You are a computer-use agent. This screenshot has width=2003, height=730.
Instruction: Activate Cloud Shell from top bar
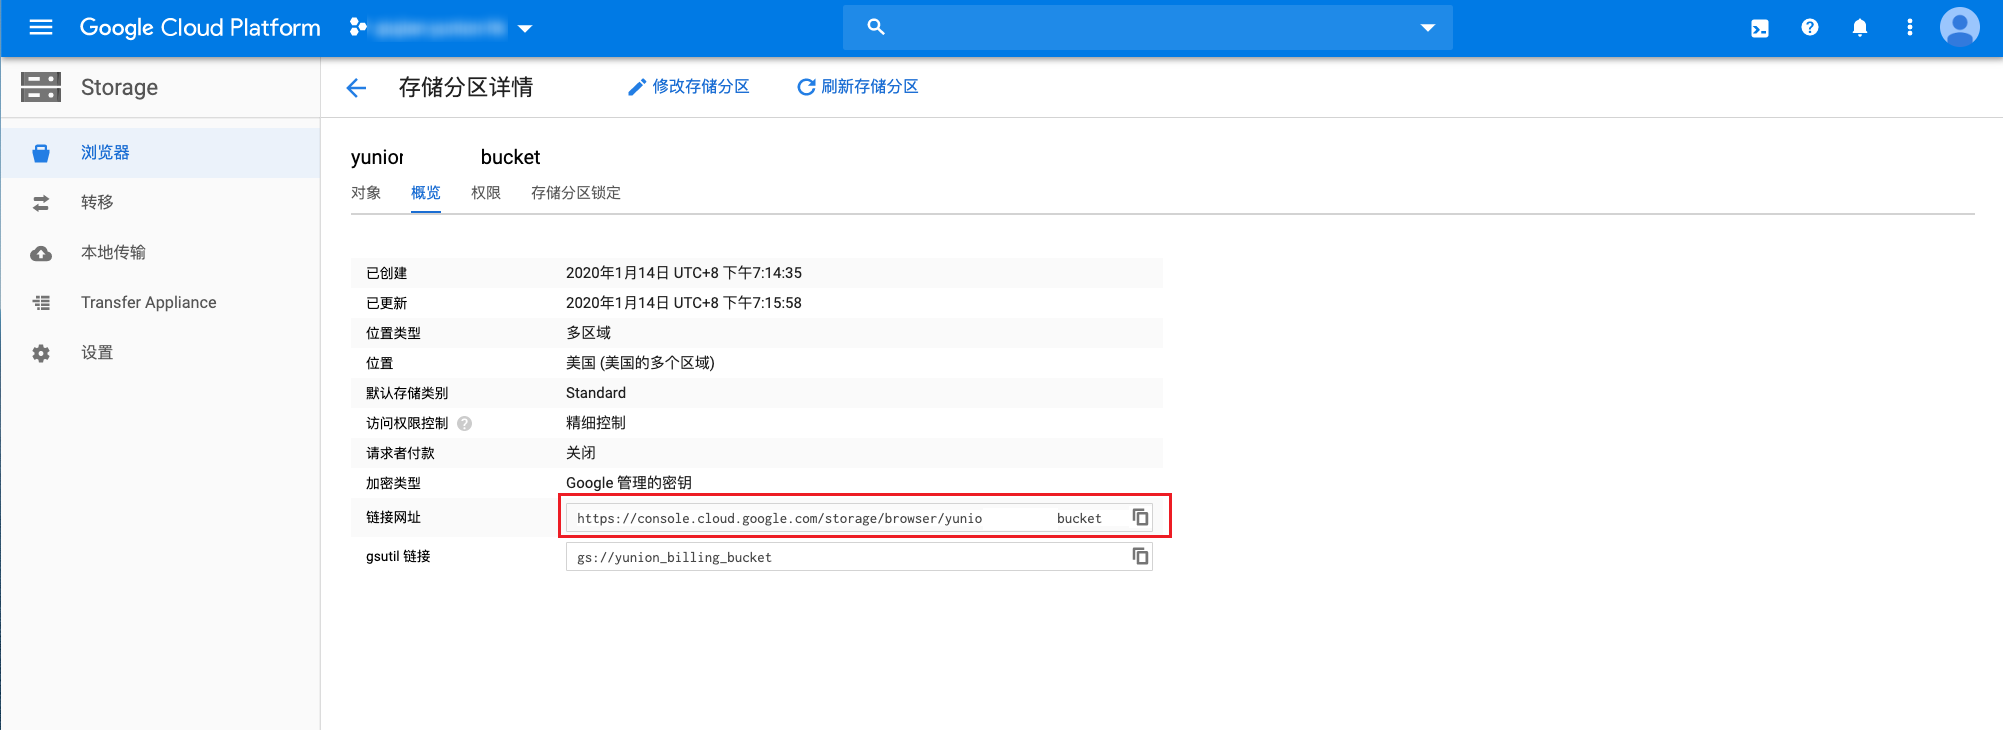point(1760,28)
